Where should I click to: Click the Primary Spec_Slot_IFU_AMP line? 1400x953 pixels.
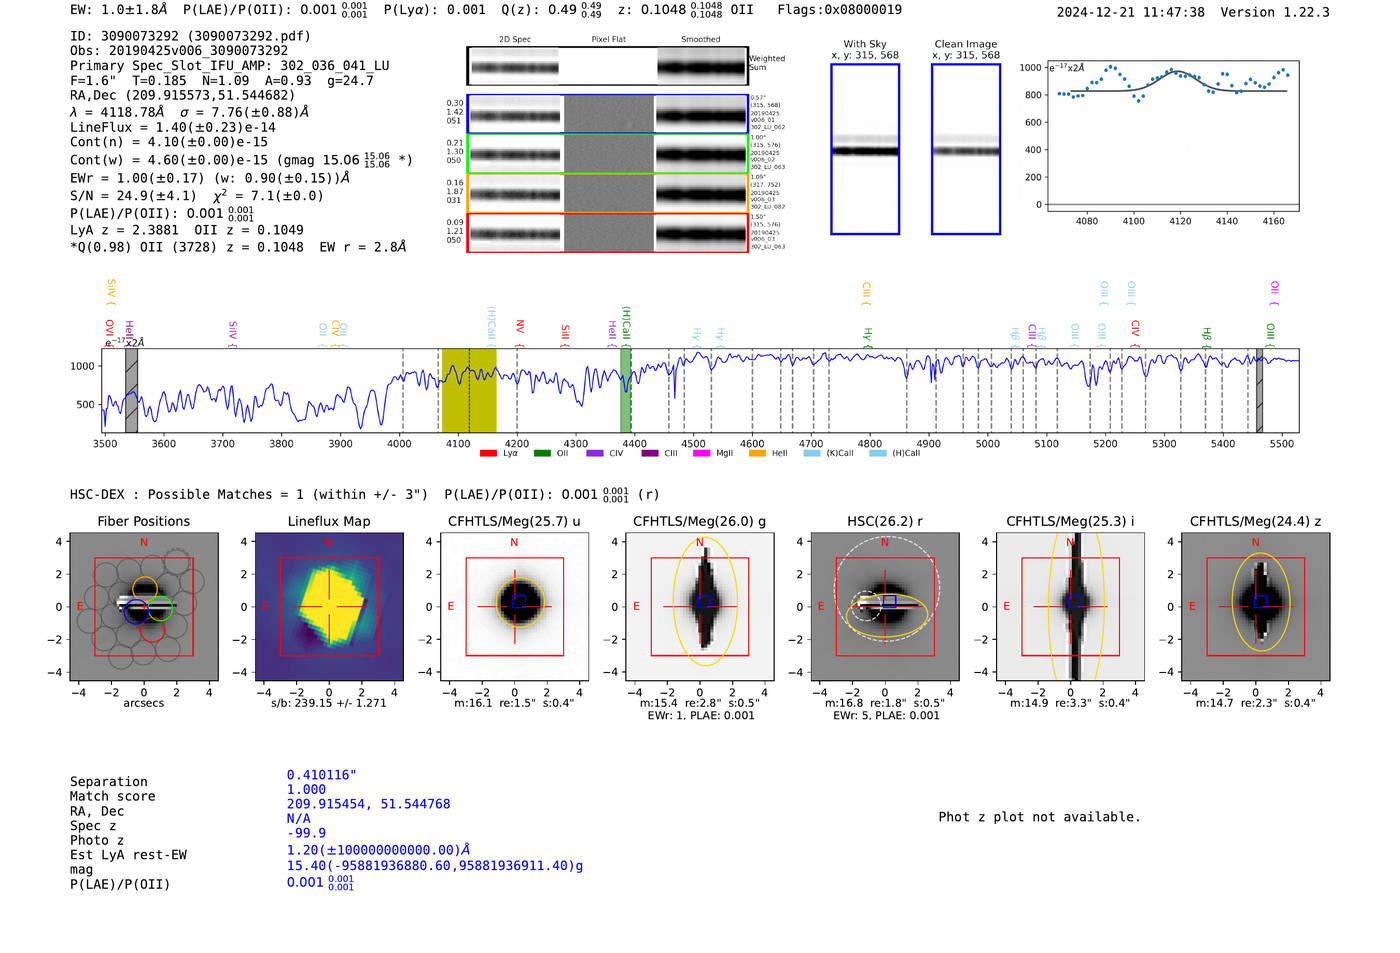230,66
